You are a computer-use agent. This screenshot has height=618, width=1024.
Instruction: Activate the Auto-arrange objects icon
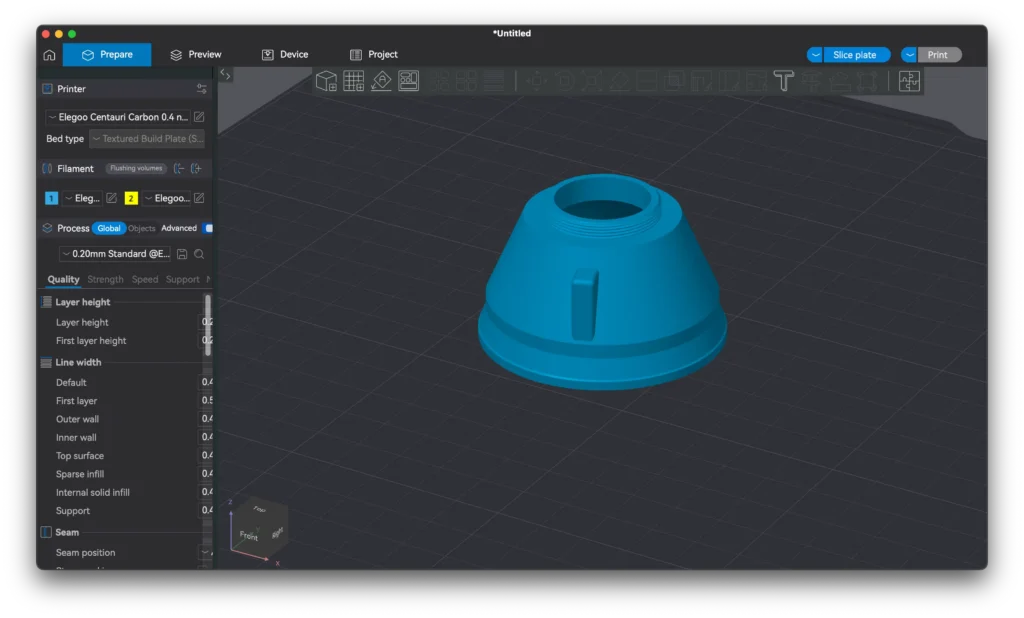(x=408, y=81)
